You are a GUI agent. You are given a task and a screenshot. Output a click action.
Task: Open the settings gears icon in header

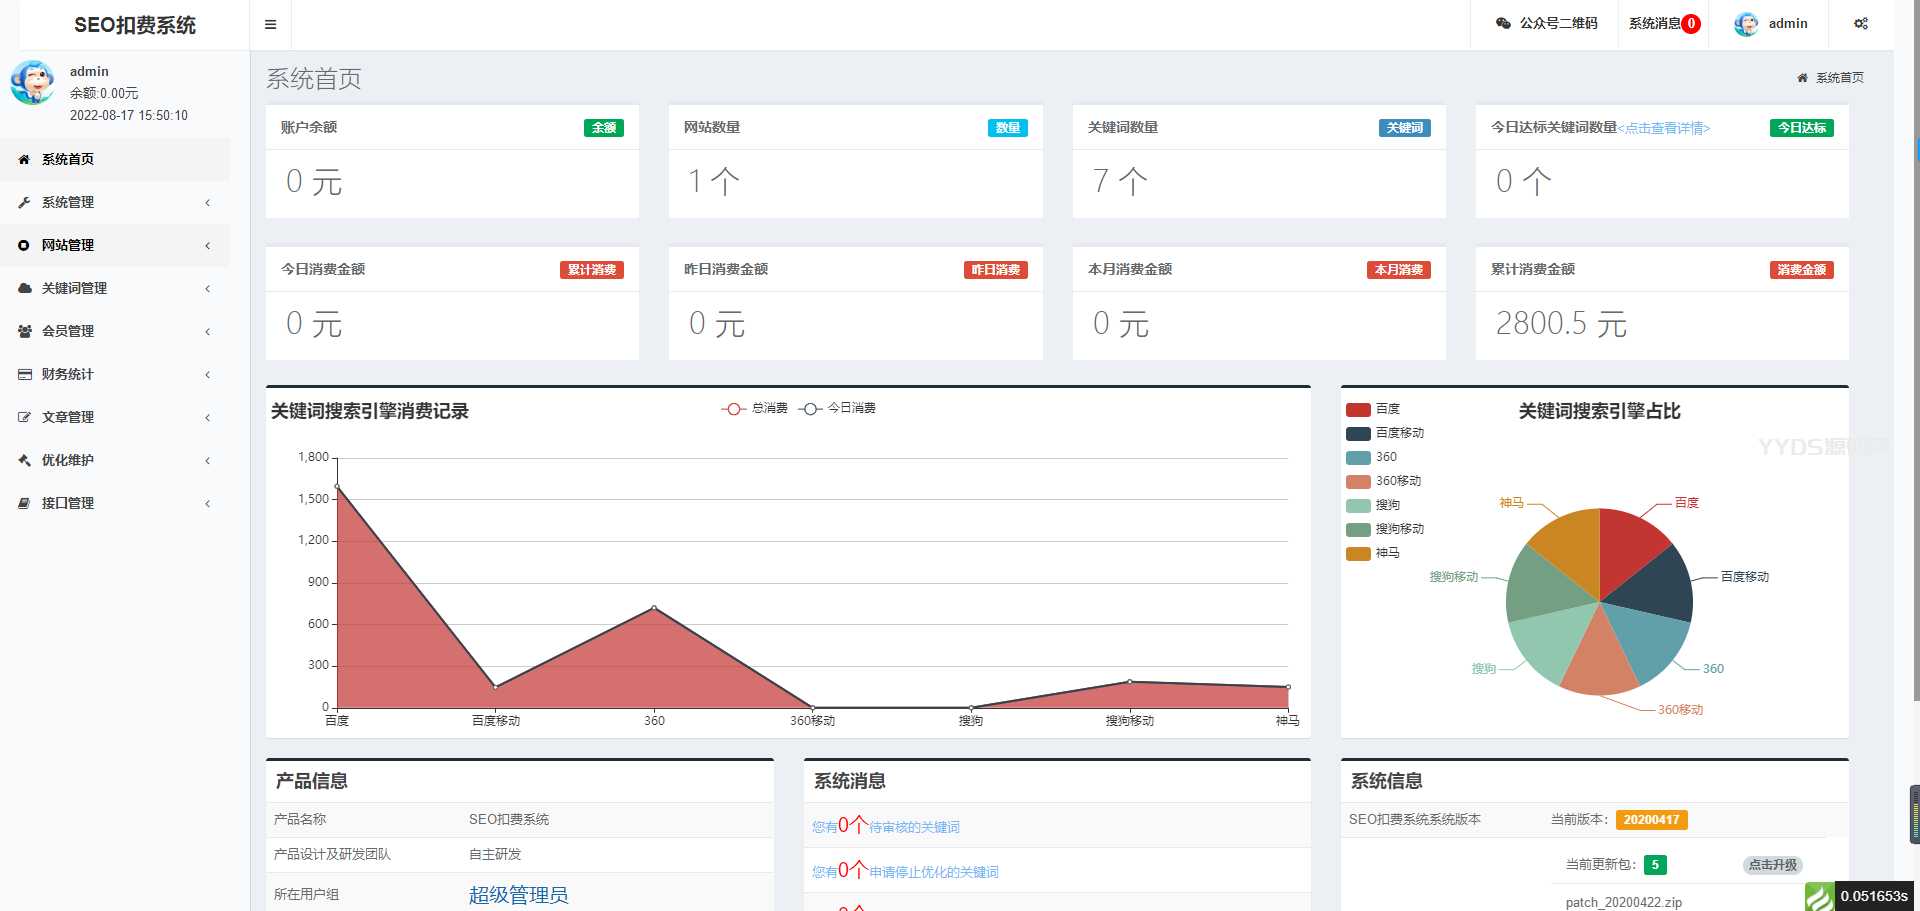1860,24
